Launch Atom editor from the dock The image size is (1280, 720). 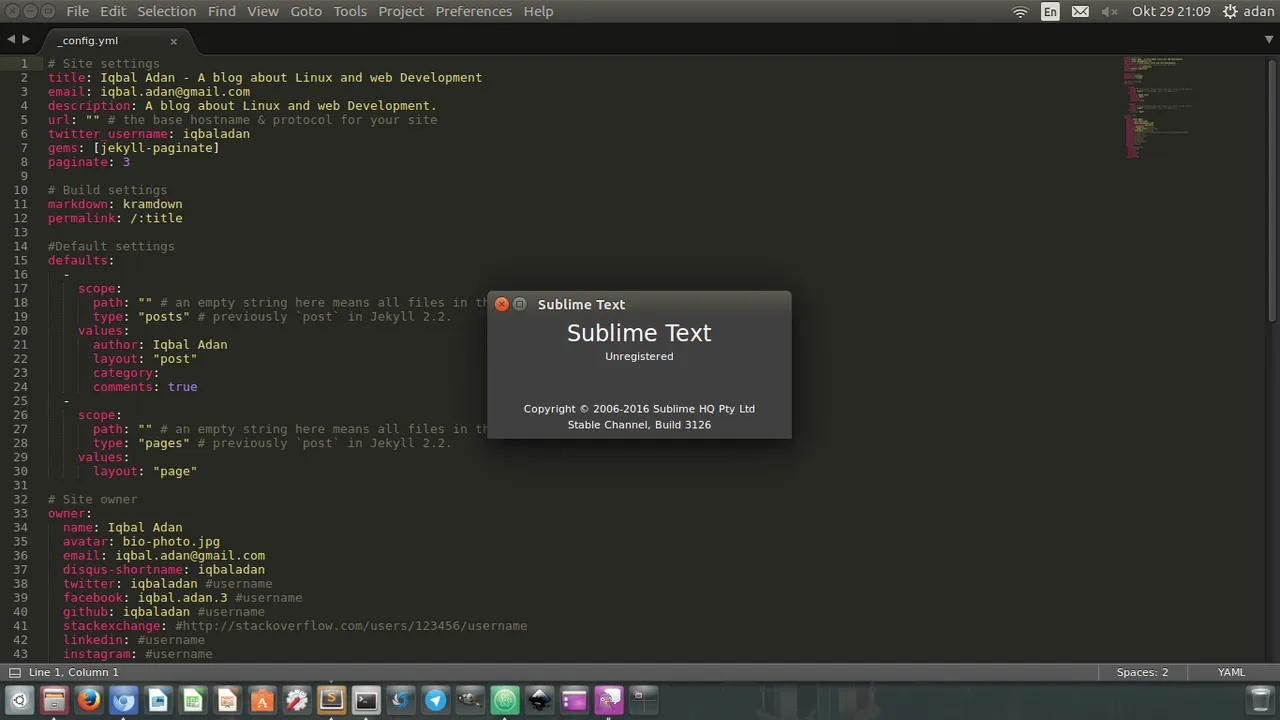(x=504, y=700)
